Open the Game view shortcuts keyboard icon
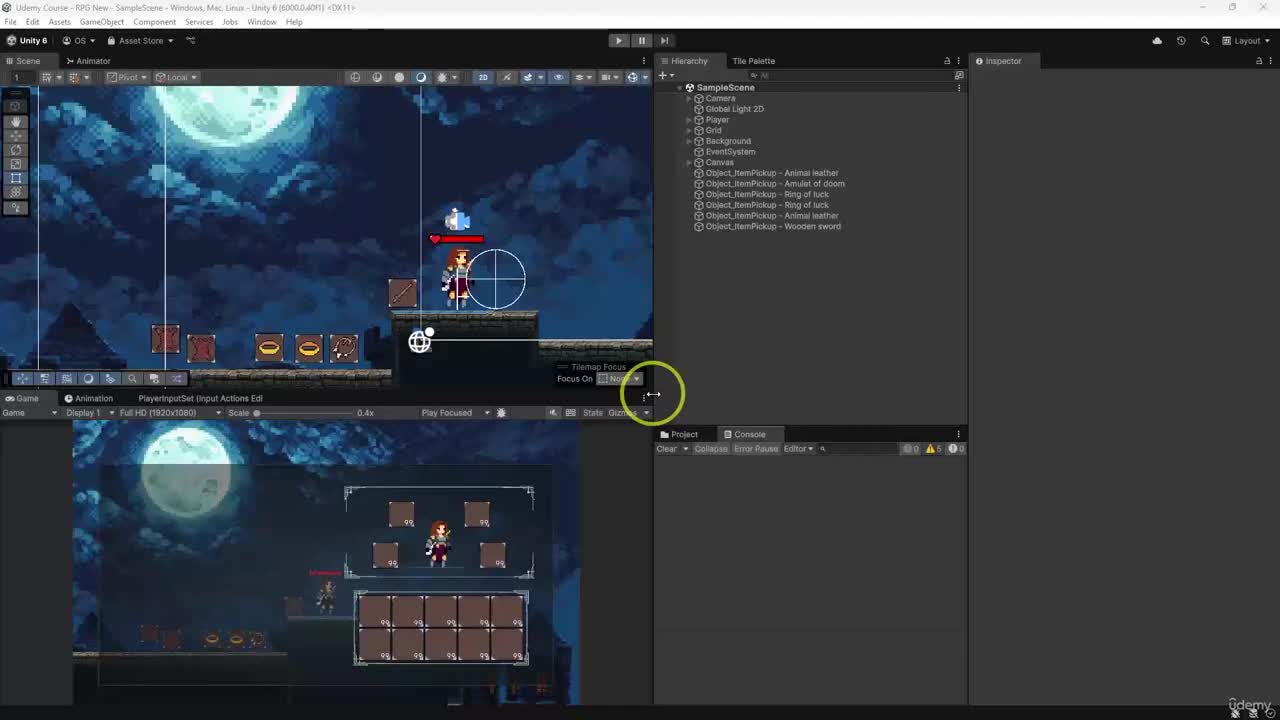 point(571,413)
